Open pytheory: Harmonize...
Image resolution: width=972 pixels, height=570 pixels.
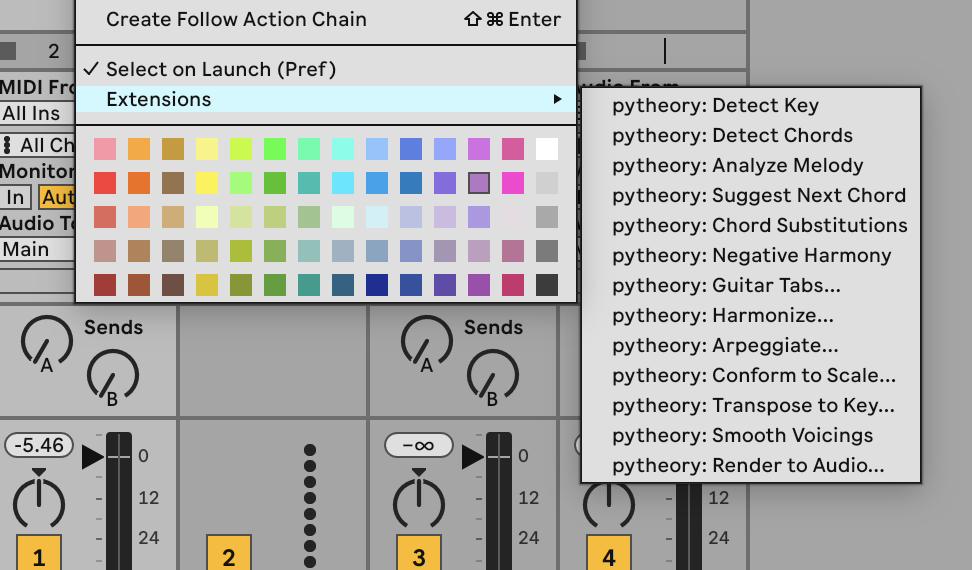click(x=751, y=315)
